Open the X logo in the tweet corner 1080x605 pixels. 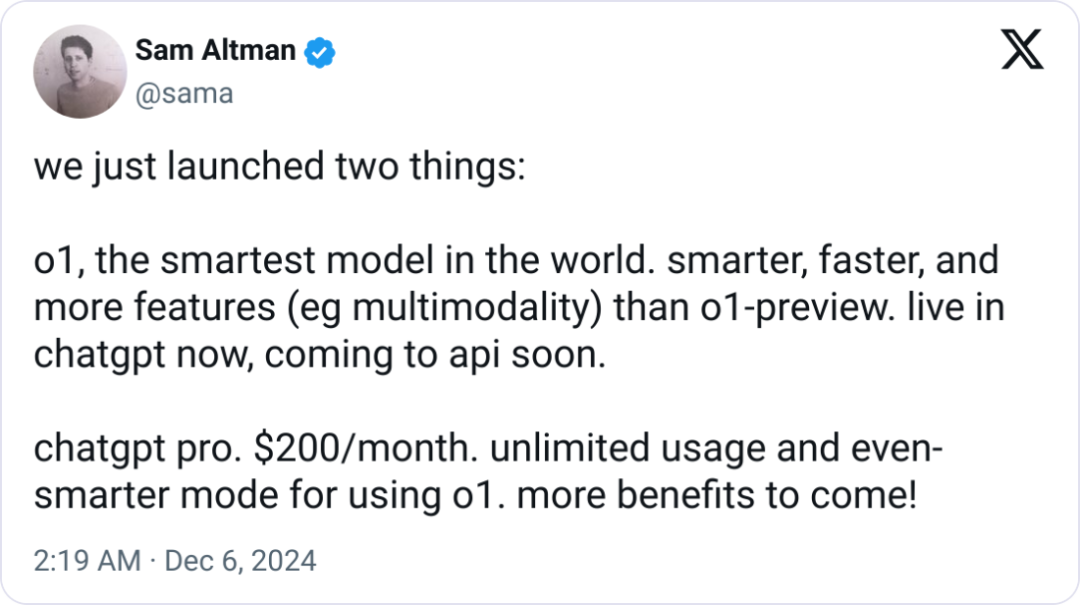click(1022, 50)
